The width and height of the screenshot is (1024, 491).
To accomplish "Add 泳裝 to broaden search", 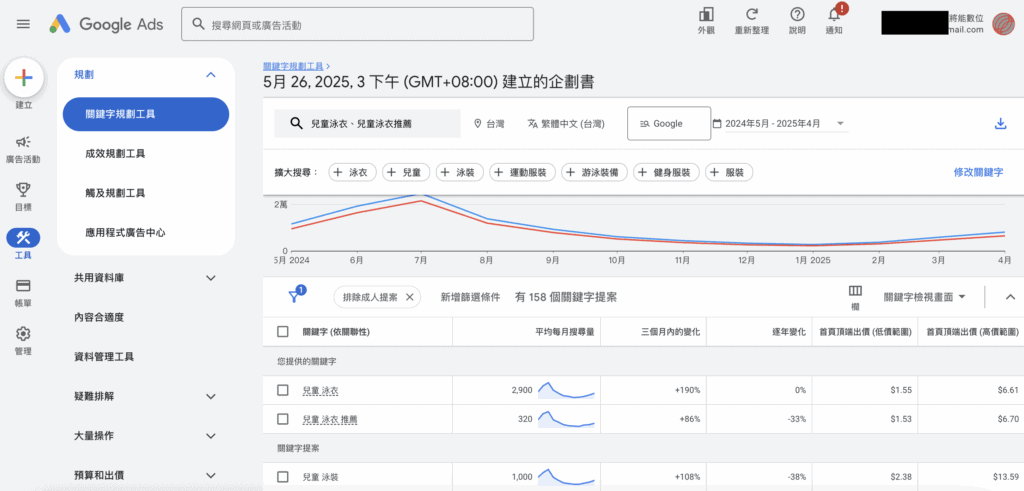I will coord(460,172).
